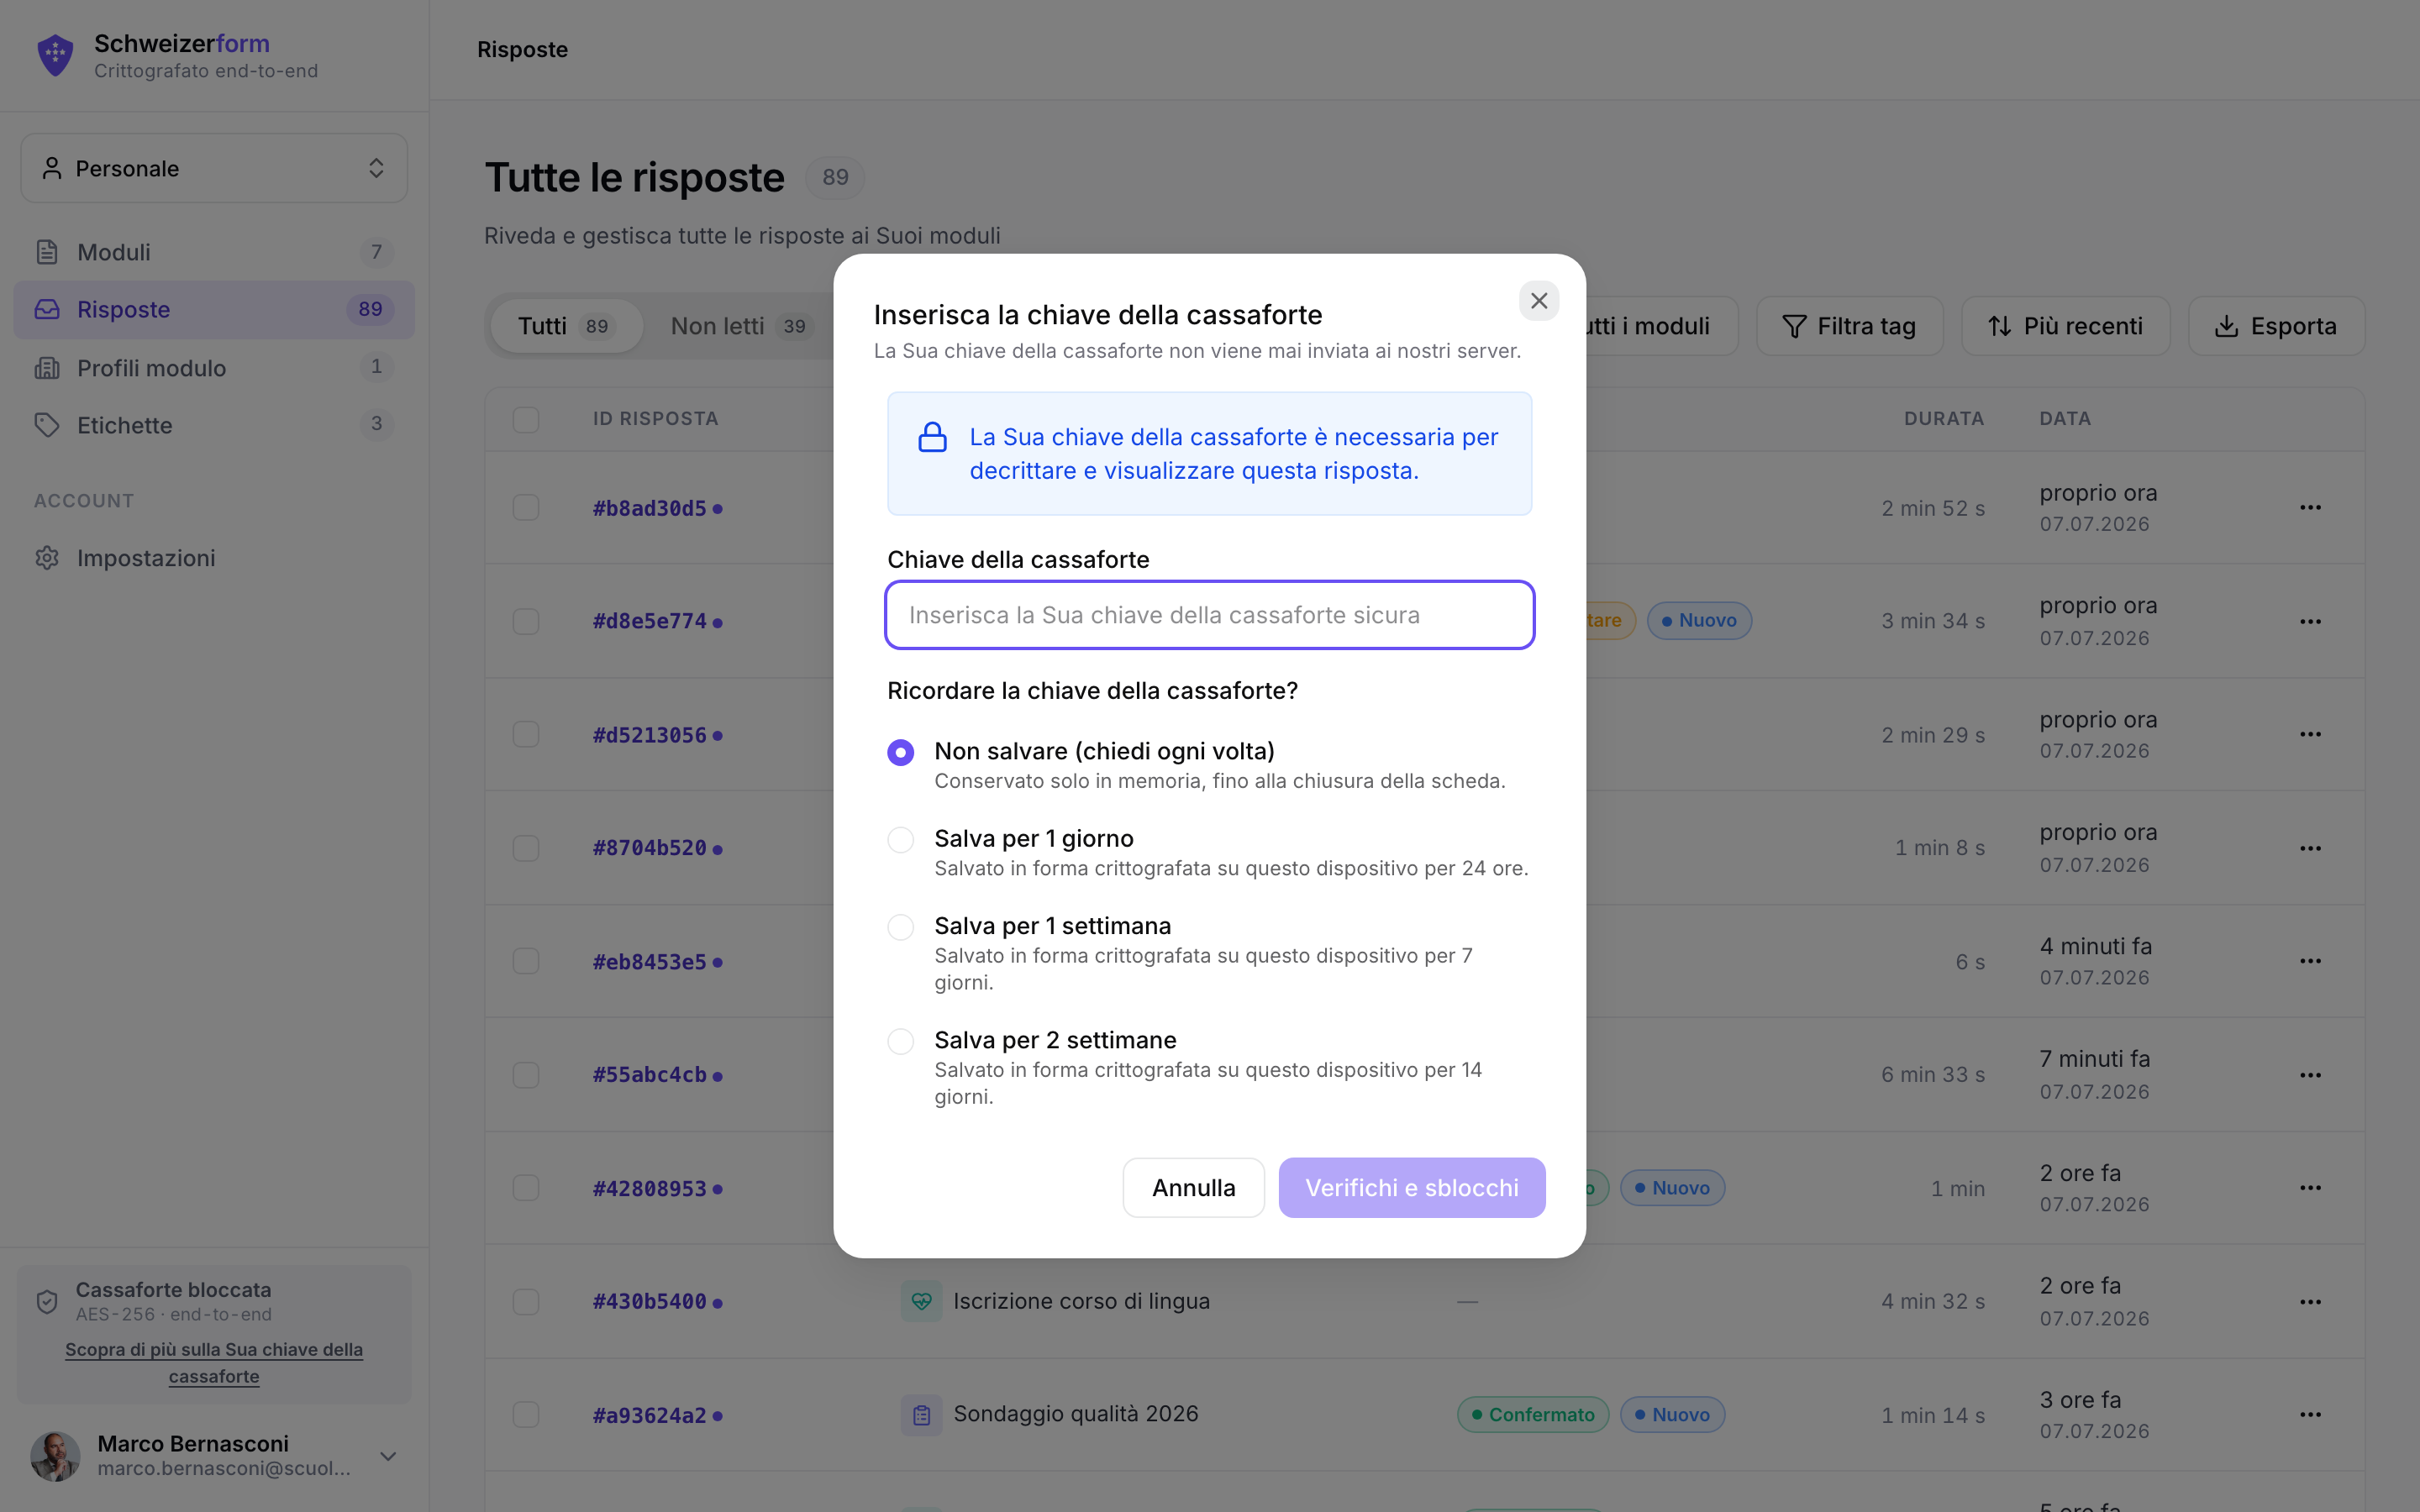Click the Sondaggio qualità 2026 form icon
Image resolution: width=2420 pixels, height=1512 pixels.
pyautogui.click(x=921, y=1415)
